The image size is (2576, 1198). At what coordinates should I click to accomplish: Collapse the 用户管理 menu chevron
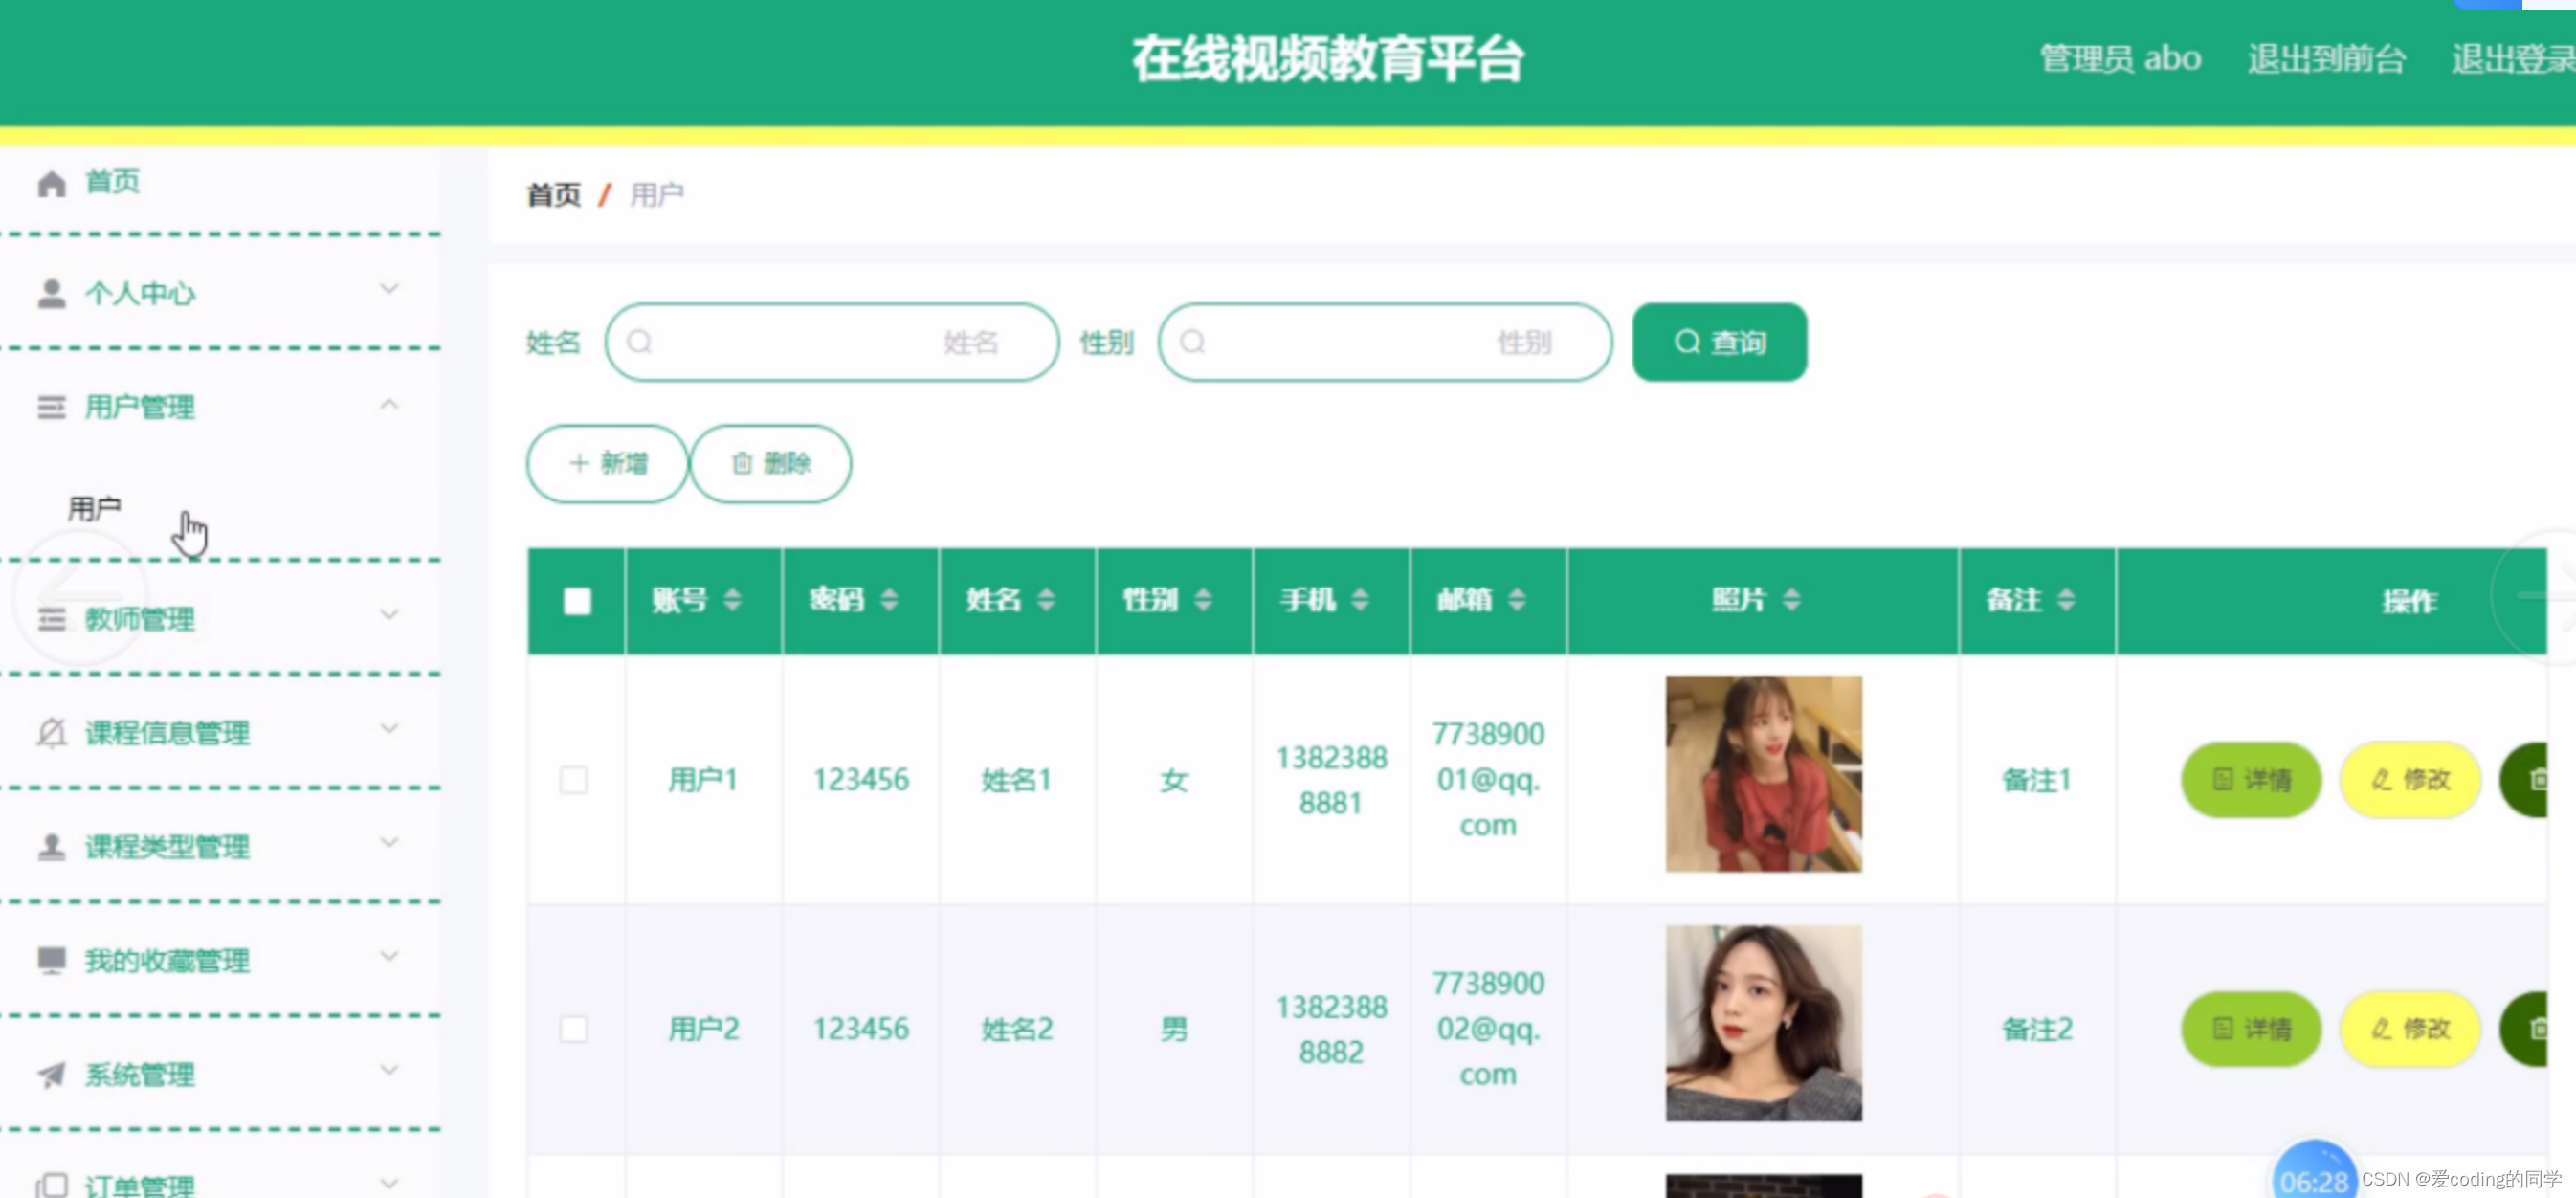389,404
